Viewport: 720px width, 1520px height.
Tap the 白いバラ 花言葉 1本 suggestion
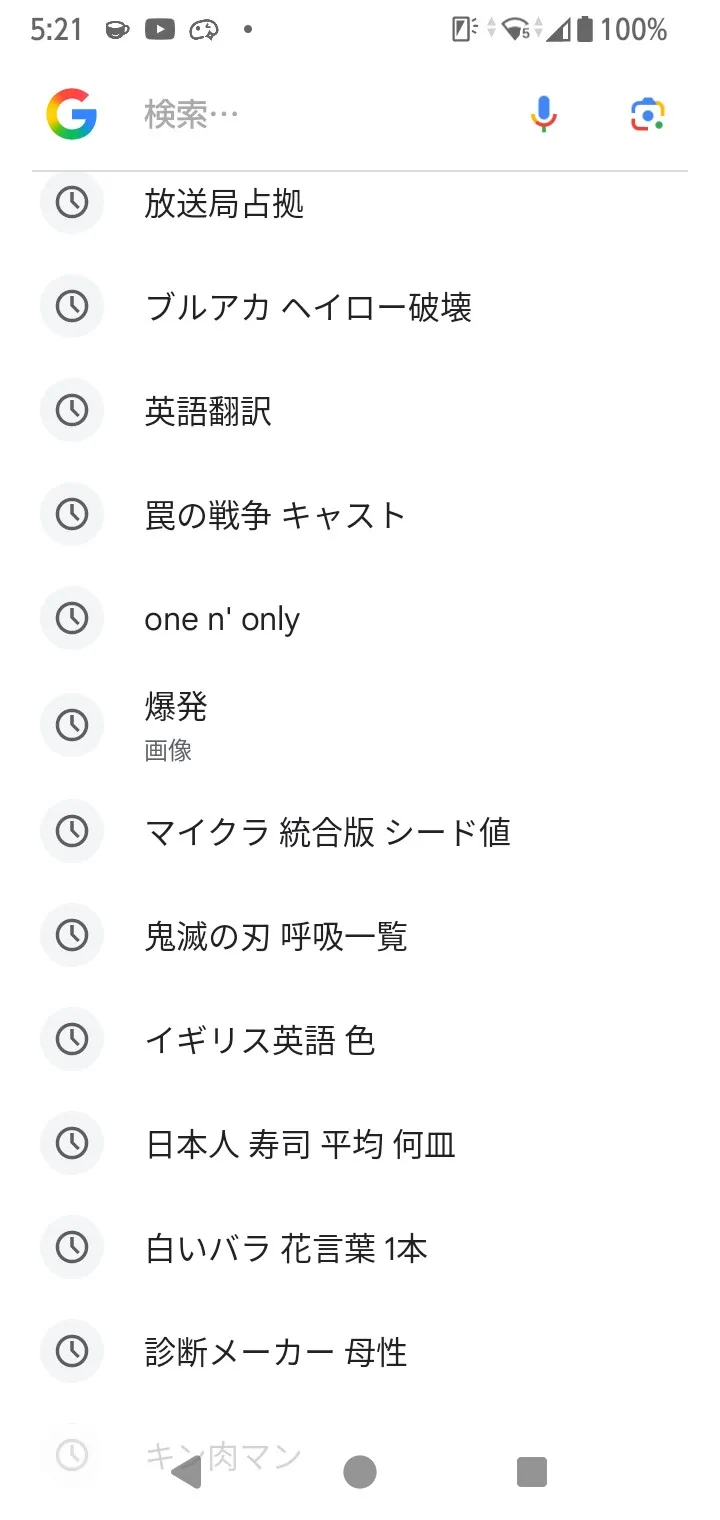pyautogui.click(x=287, y=1248)
